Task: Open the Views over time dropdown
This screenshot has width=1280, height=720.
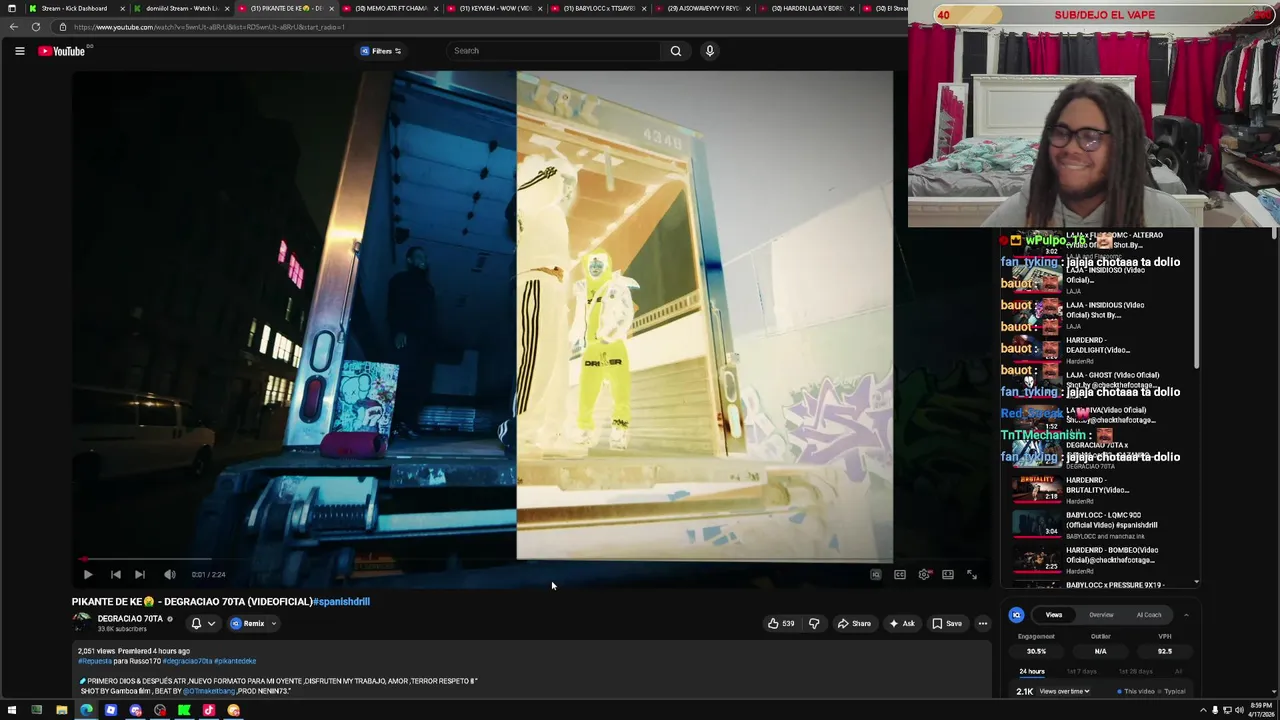Action: [x=1065, y=691]
